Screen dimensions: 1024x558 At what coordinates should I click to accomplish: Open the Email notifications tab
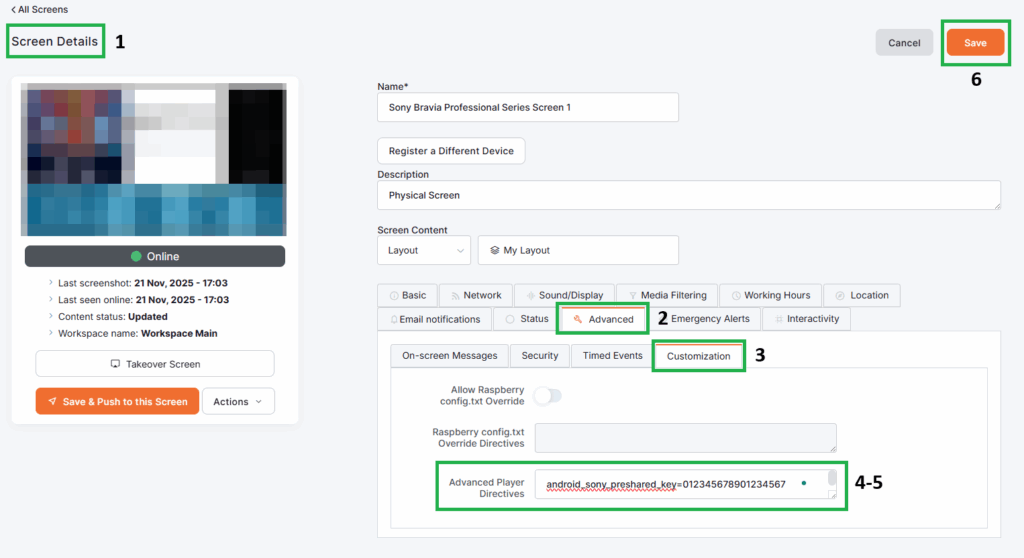pyautogui.click(x=434, y=319)
